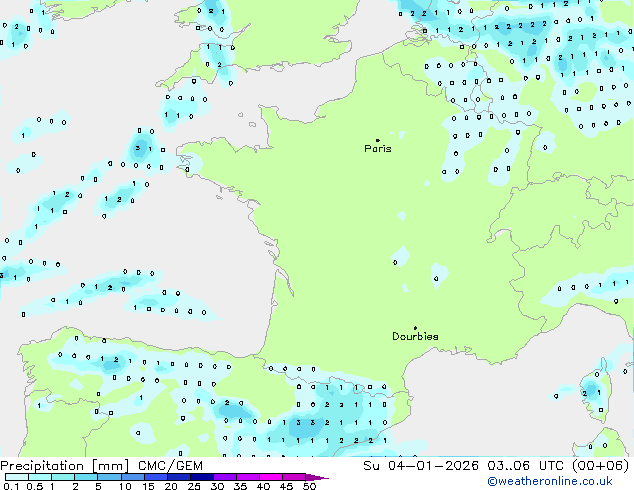Pick the 10 mm legend color swatch

click(x=132, y=477)
